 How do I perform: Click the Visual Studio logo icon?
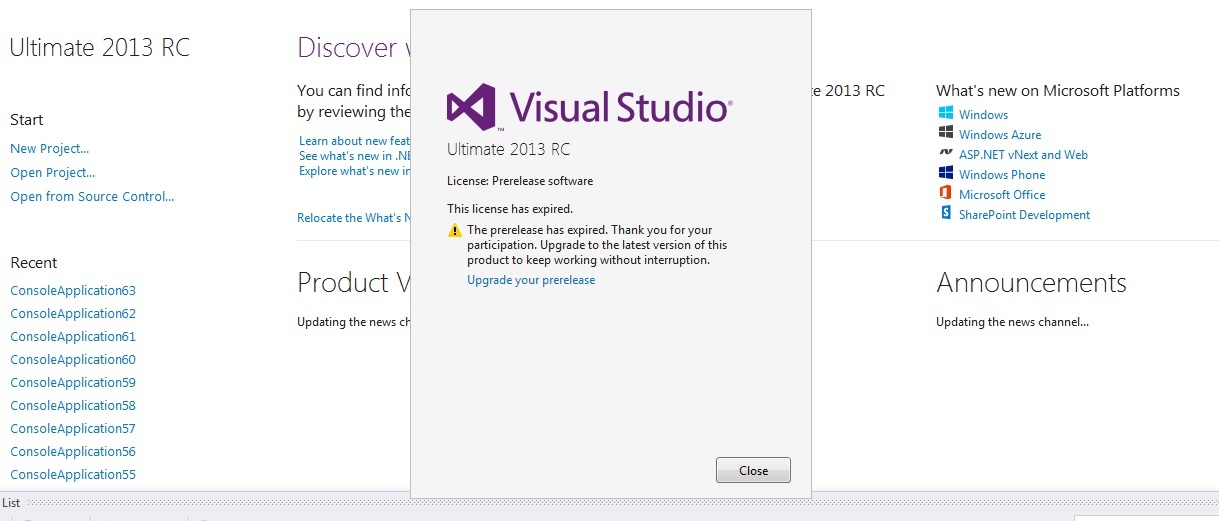pos(471,107)
